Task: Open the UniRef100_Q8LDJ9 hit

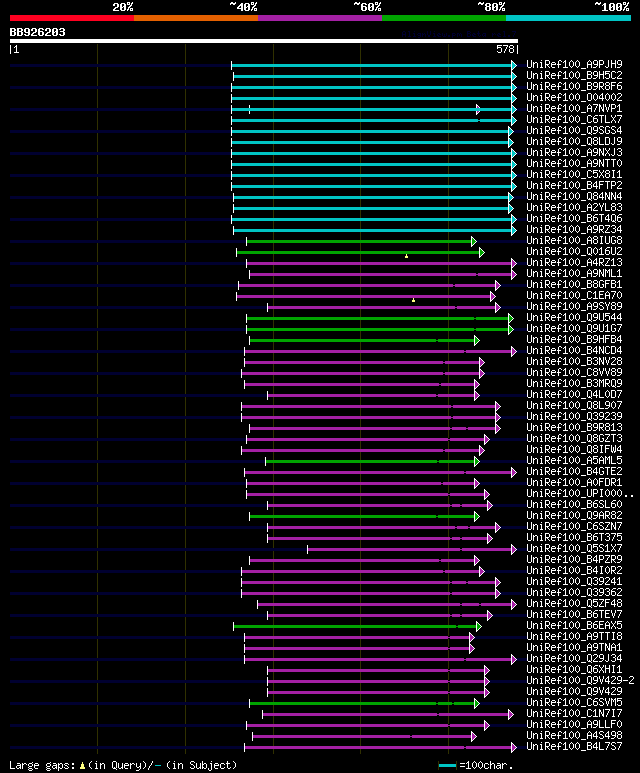Action: [x=574, y=141]
